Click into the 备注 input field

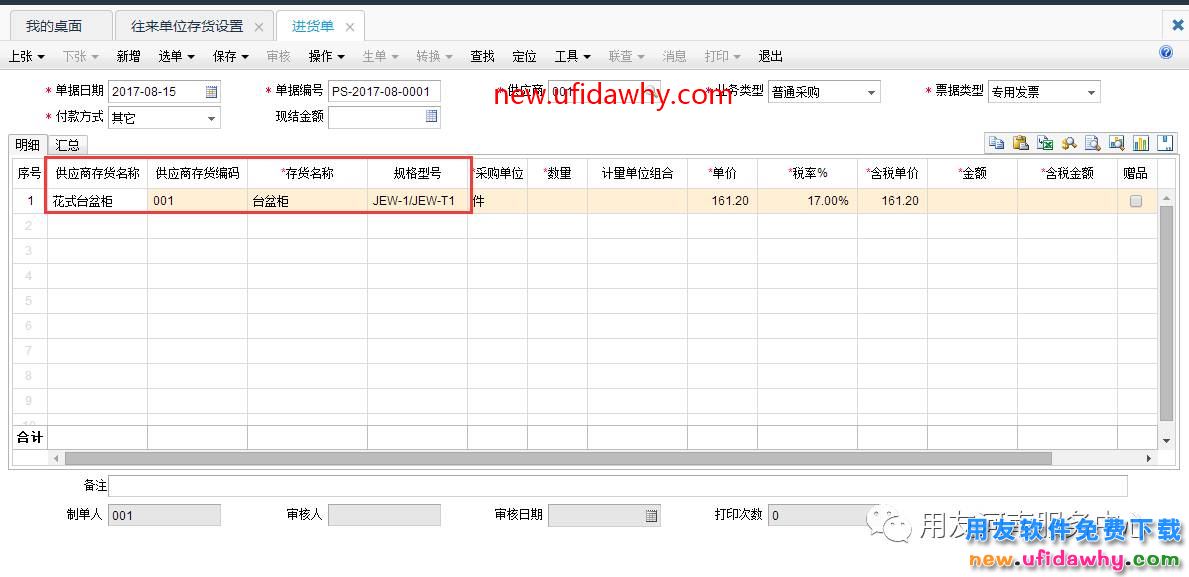click(x=617, y=486)
